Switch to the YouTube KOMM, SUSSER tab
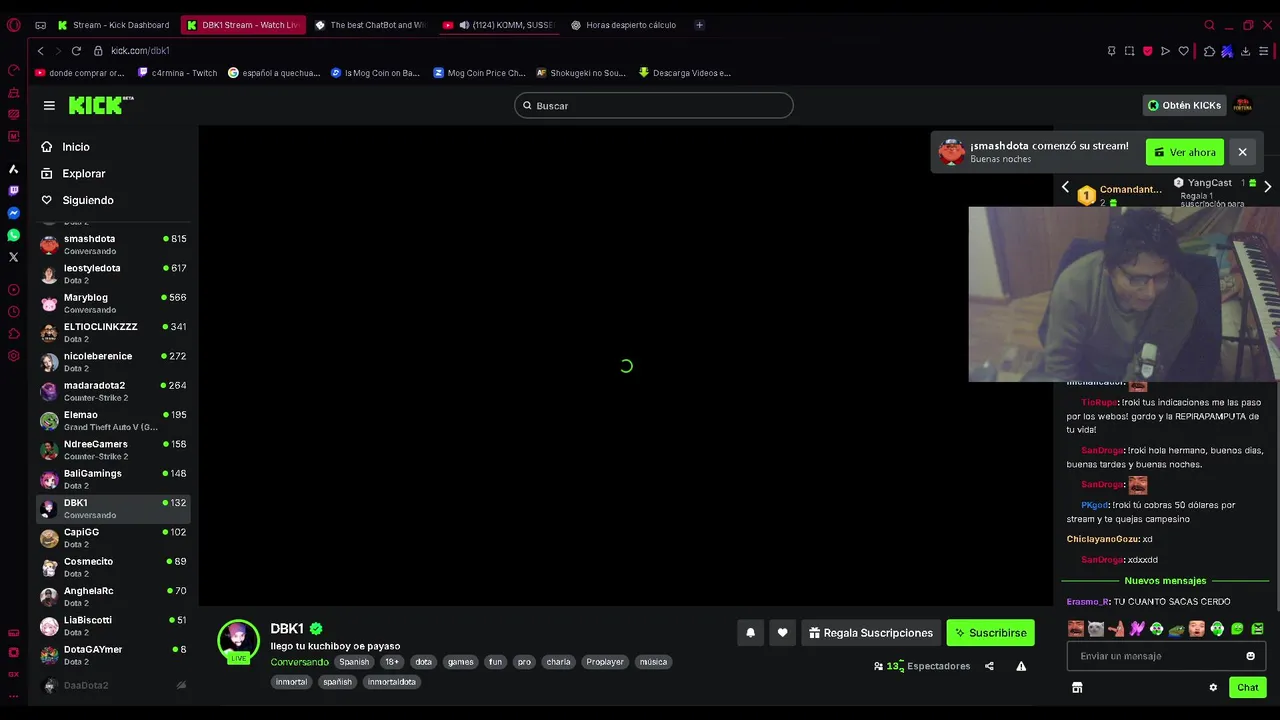This screenshot has height=720, width=1280. [497, 25]
